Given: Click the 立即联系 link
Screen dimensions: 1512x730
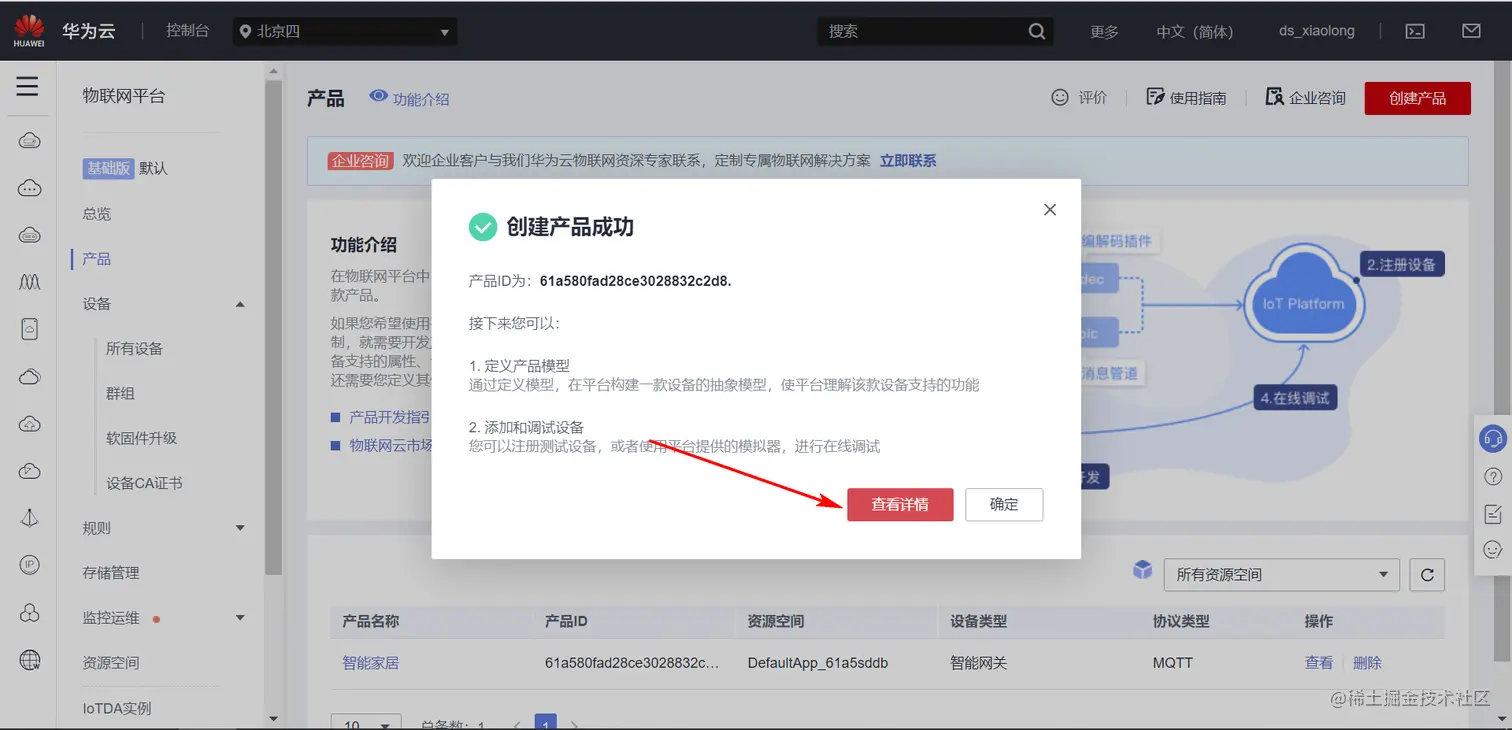Looking at the screenshot, I should click(908, 161).
